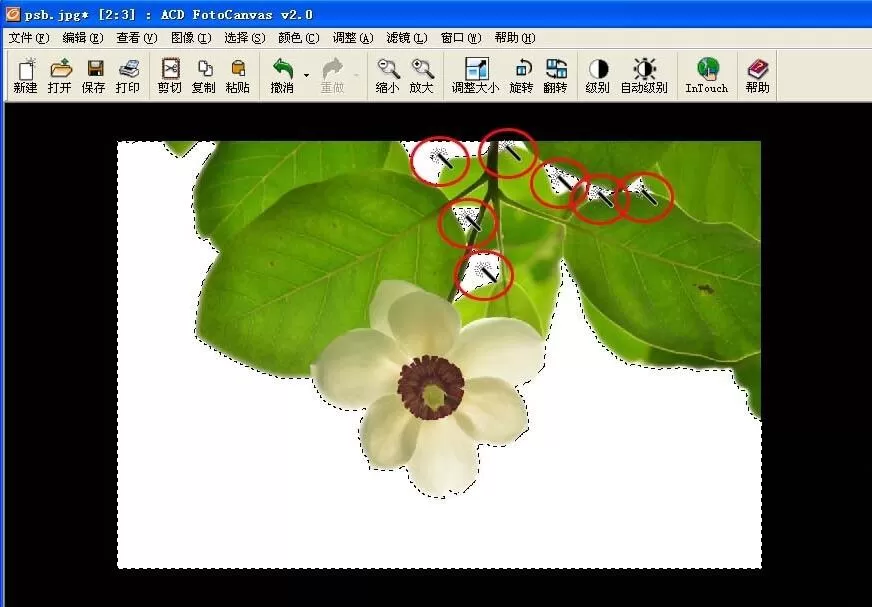Save the image using the 保存 icon
This screenshot has height=607, width=872.
(x=94, y=76)
